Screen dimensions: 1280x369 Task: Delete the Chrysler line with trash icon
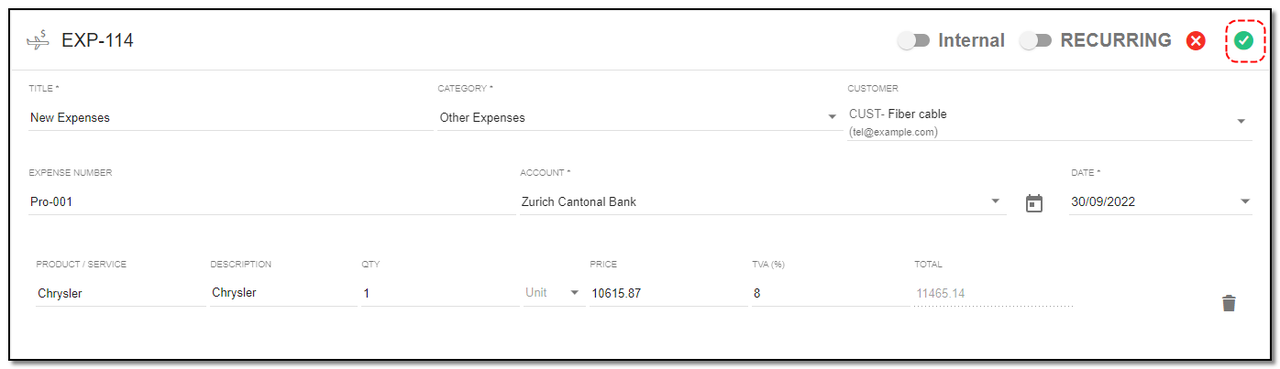pos(1229,303)
